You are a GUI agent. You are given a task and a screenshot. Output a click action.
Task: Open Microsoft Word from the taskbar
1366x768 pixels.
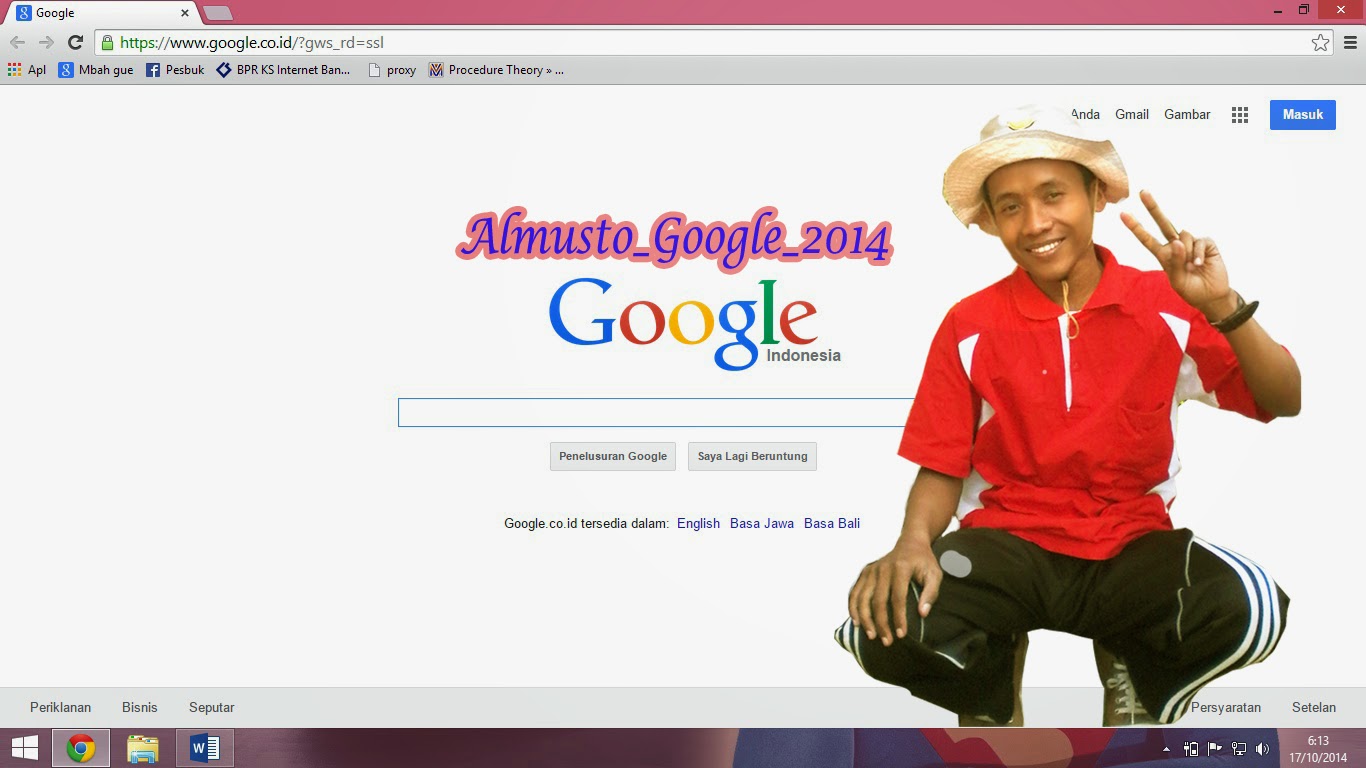point(205,748)
